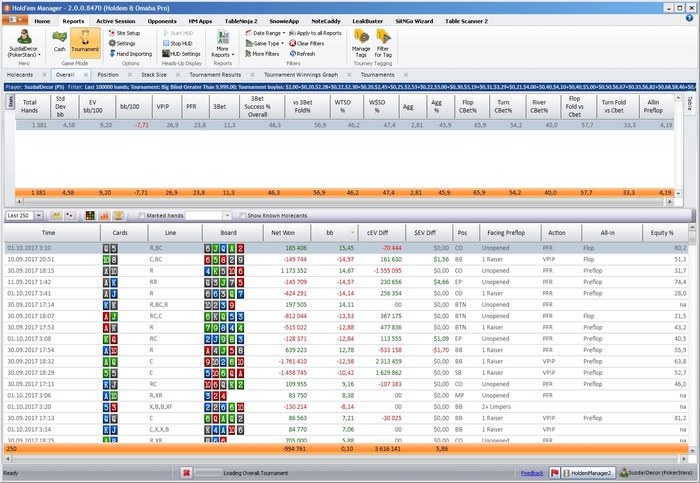Screen dimensions: 700x483
Task: Open the More Reports dropdown
Action: coord(222,43)
